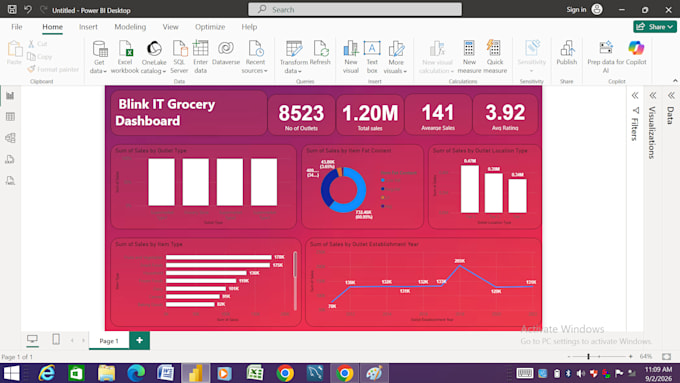
Task: Add a new report page
Action: pyautogui.click(x=139, y=340)
